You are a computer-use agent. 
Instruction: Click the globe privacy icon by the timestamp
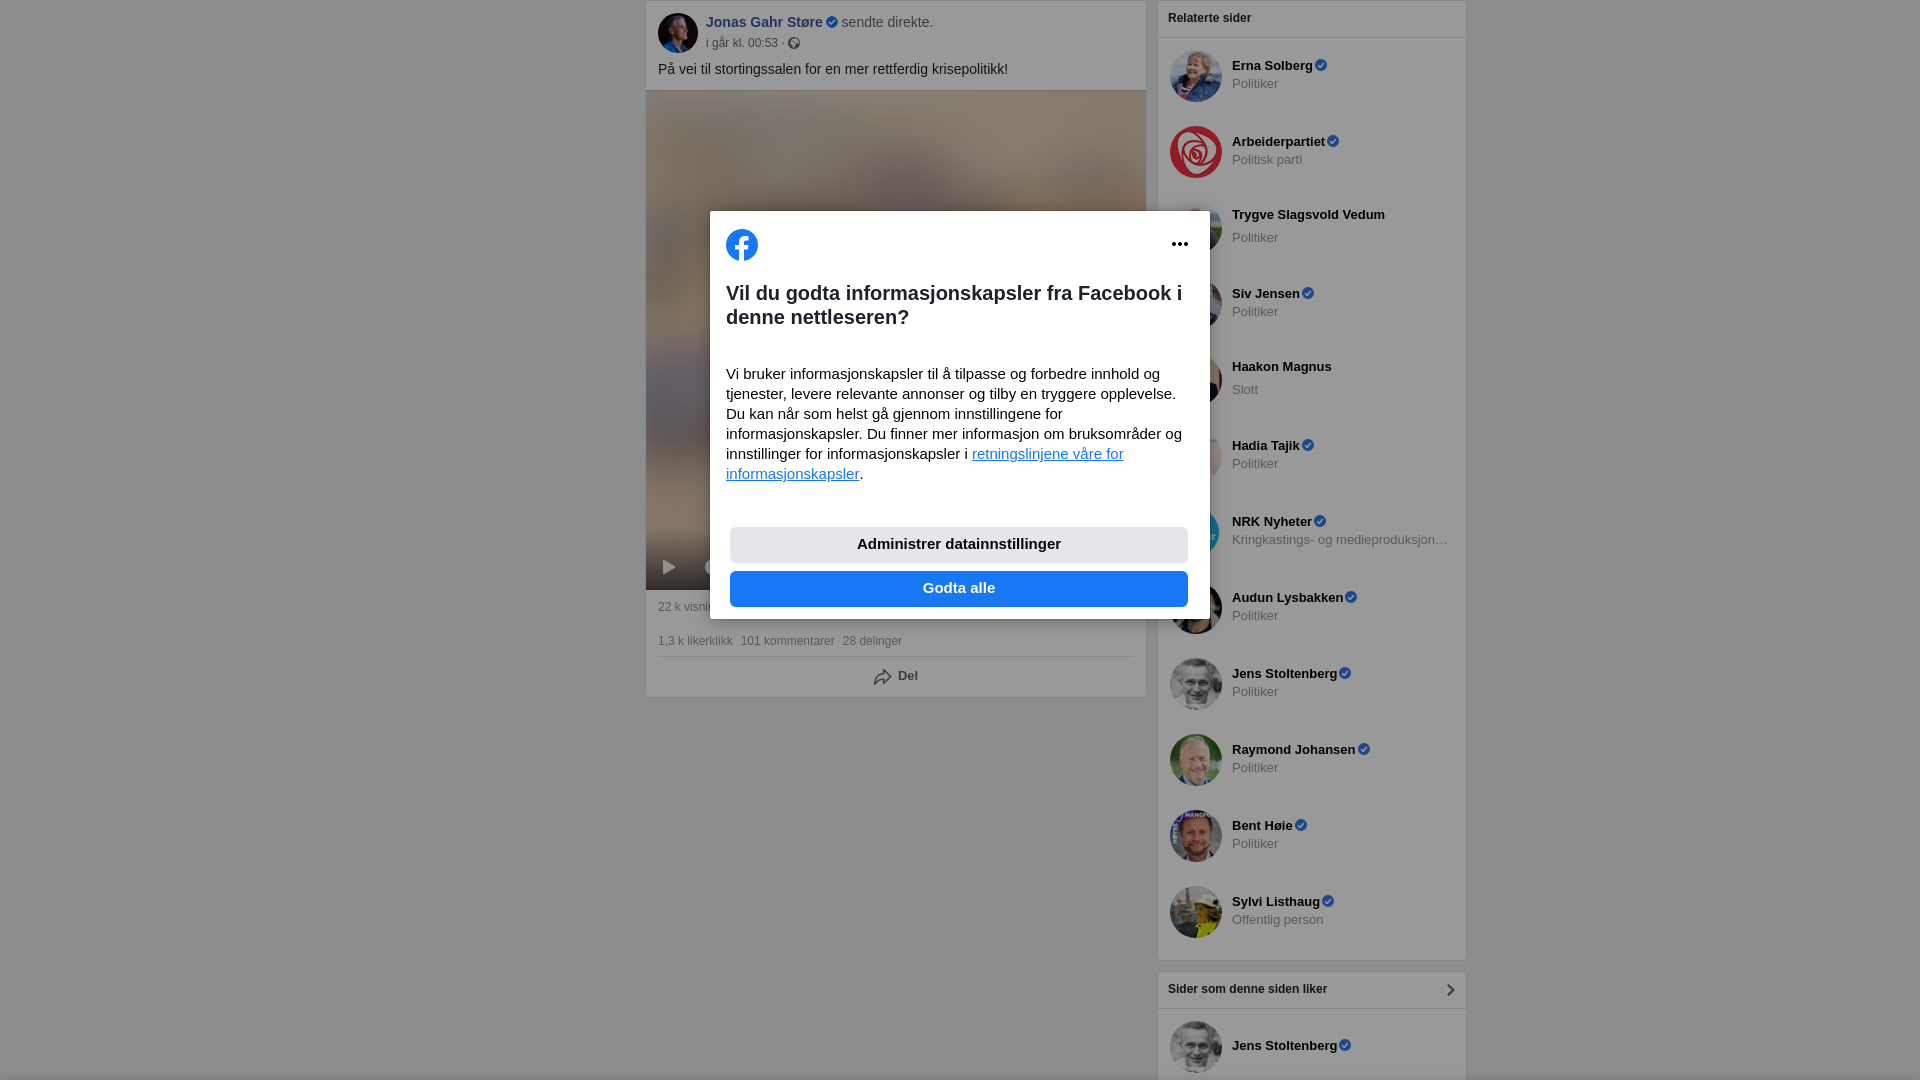[794, 43]
